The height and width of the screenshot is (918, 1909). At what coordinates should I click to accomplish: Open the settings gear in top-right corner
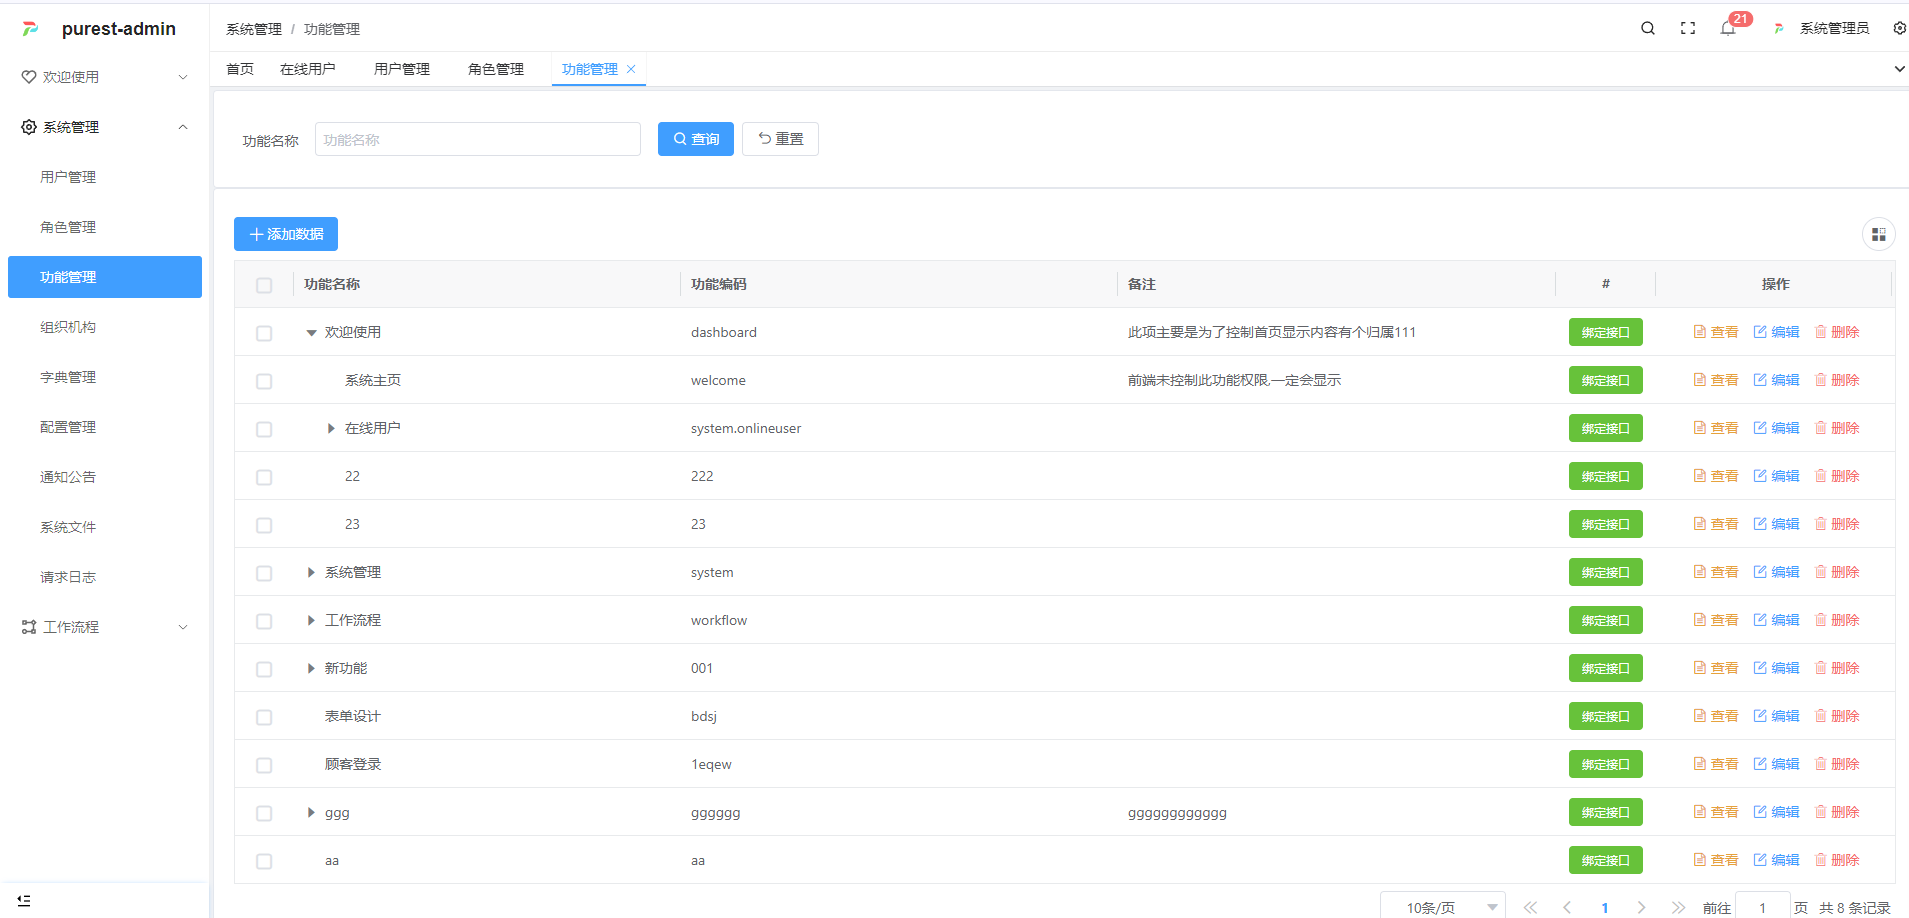[1899, 28]
